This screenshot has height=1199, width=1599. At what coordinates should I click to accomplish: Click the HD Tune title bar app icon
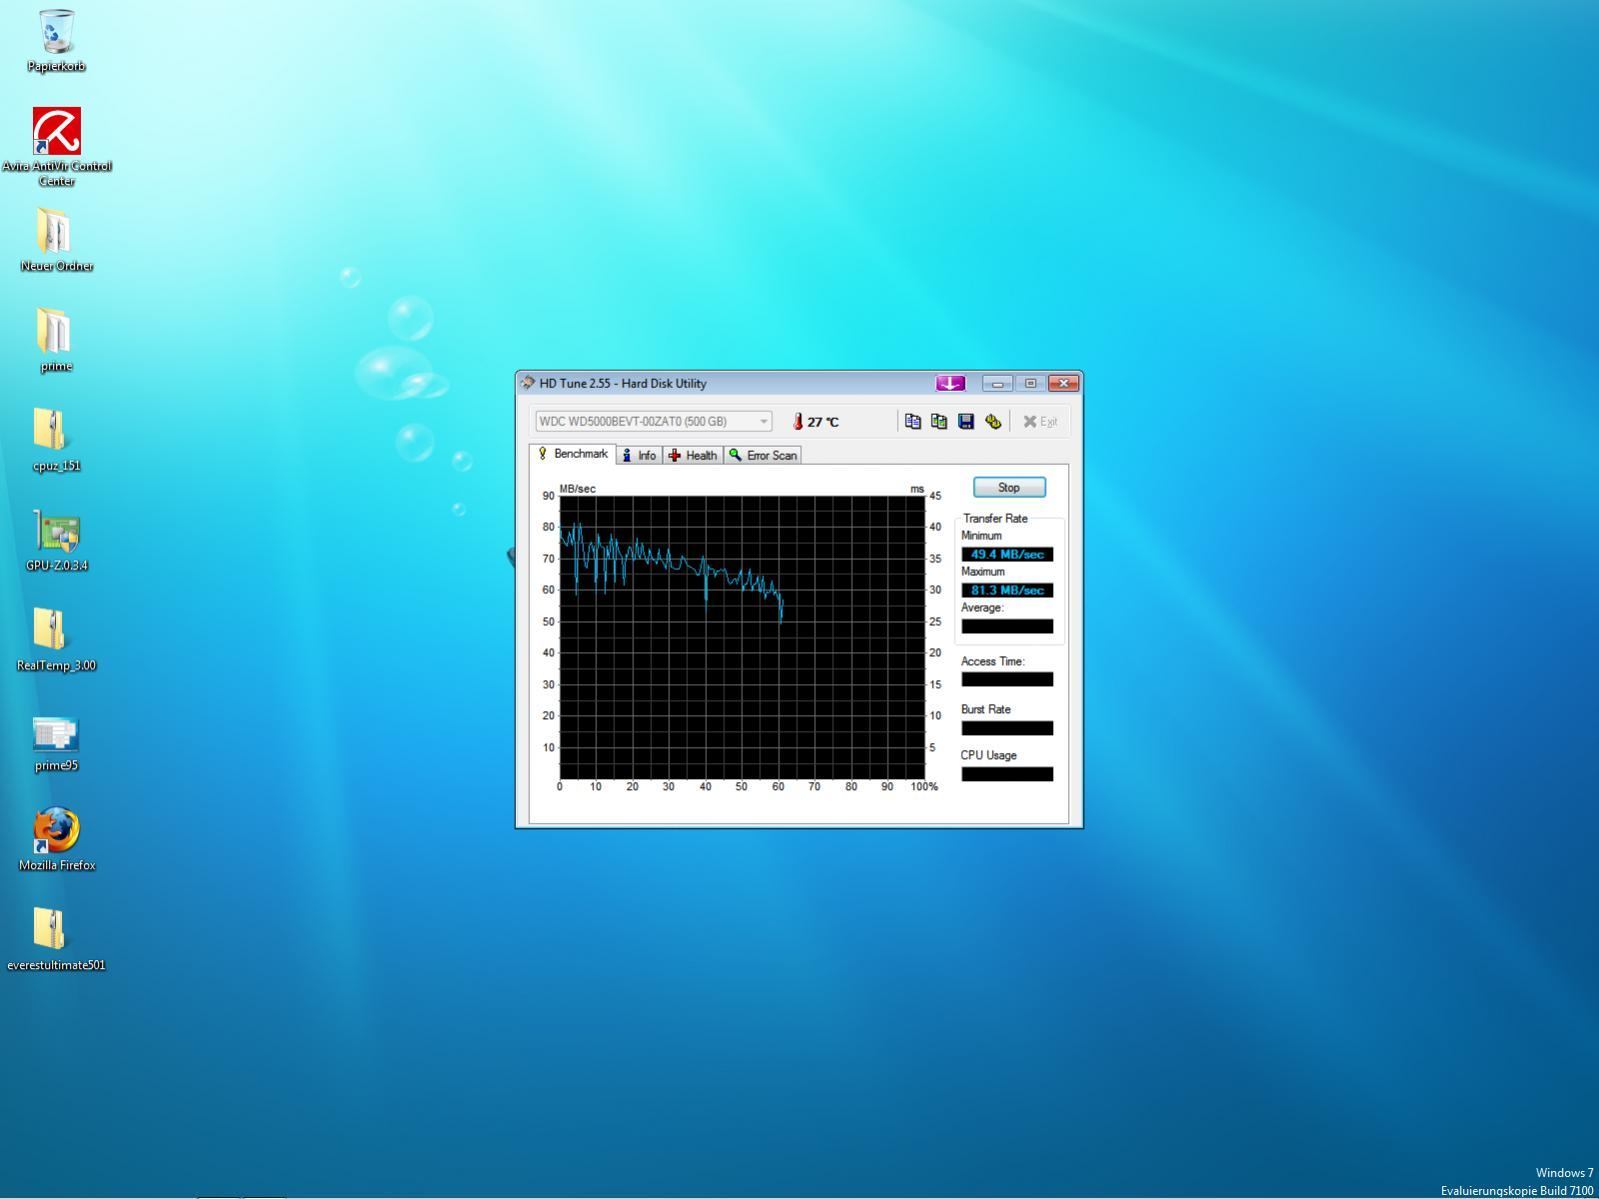point(528,383)
